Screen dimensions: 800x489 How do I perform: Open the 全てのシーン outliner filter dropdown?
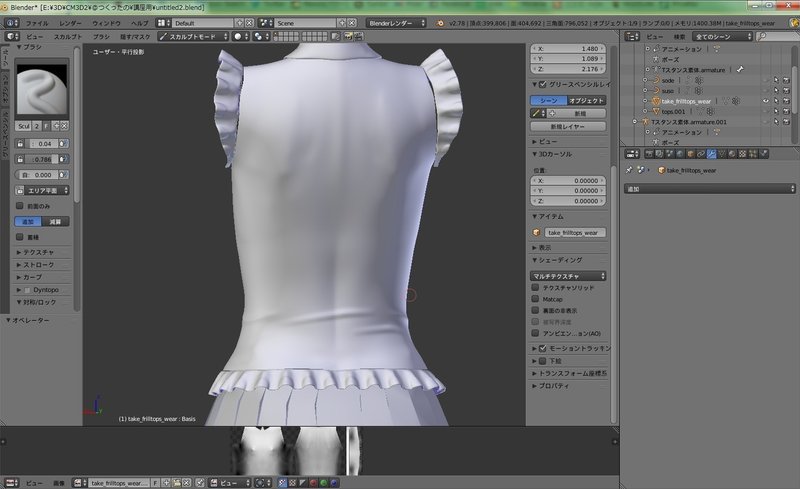(722, 36)
